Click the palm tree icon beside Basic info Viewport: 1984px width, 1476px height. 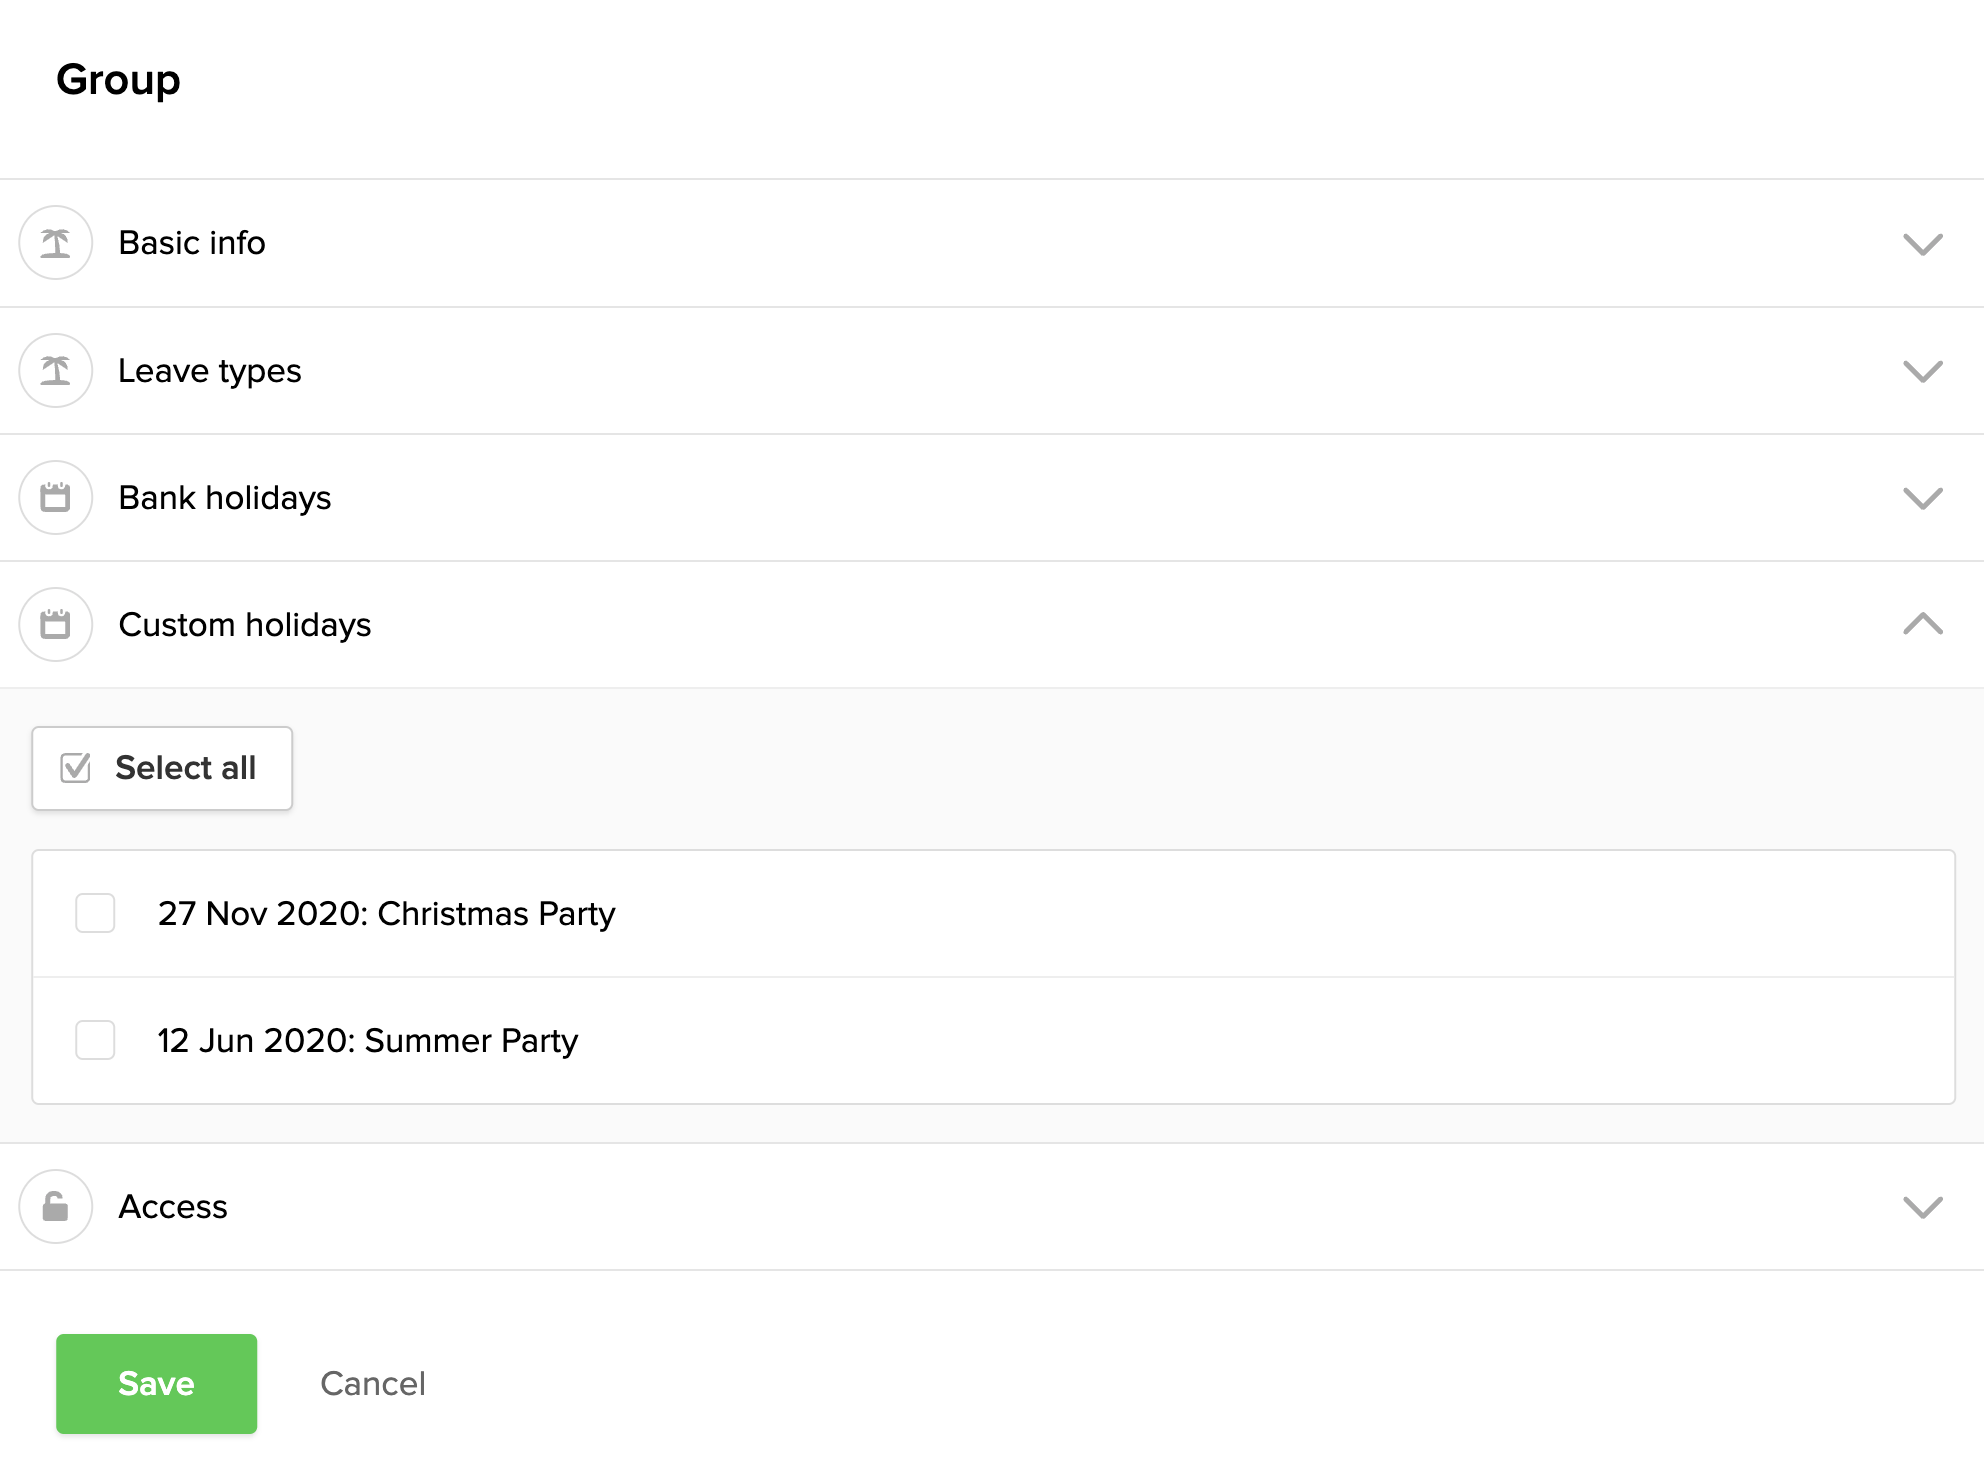(x=56, y=243)
